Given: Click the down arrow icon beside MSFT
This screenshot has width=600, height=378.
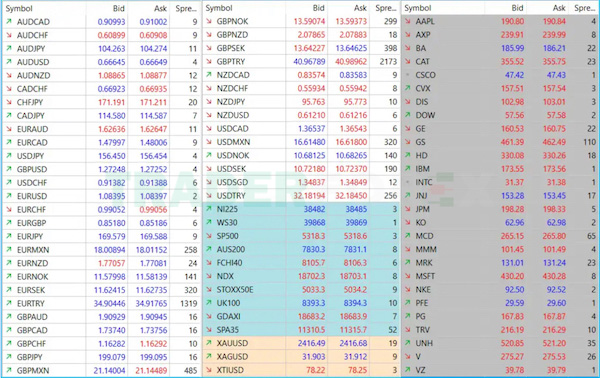Looking at the screenshot, I should (x=408, y=276).
